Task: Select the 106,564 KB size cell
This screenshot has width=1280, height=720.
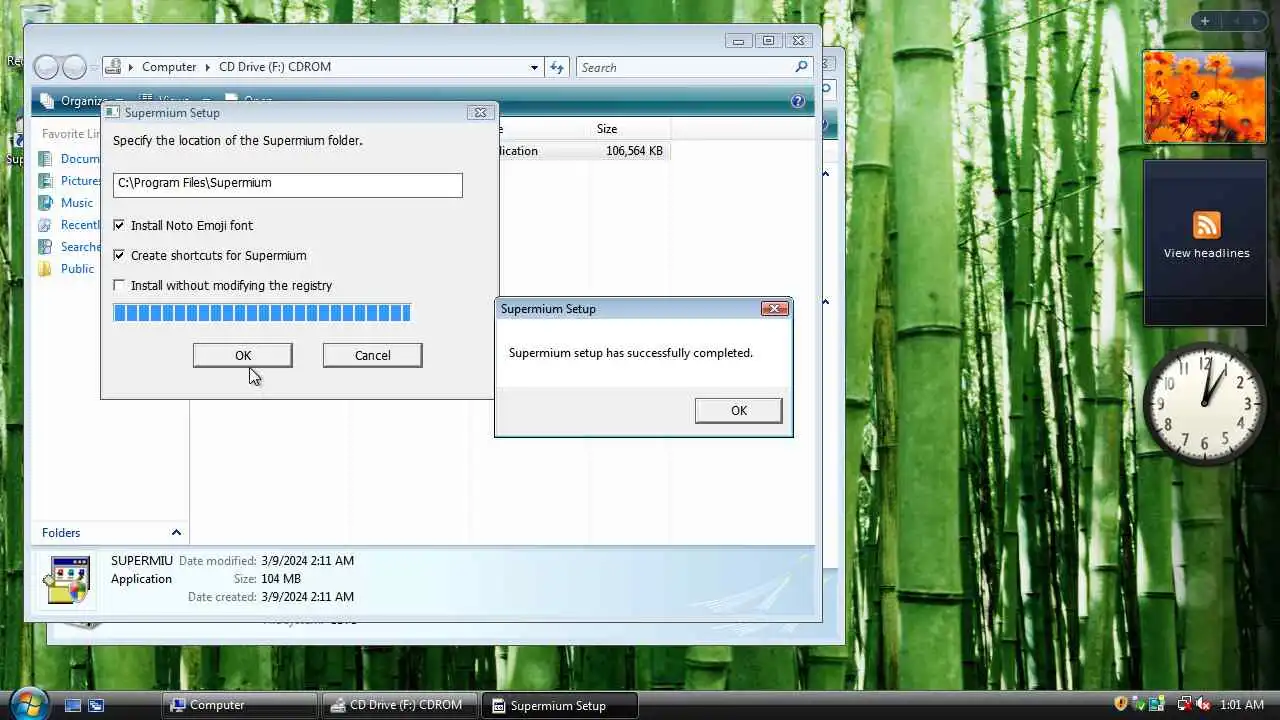Action: point(634,151)
